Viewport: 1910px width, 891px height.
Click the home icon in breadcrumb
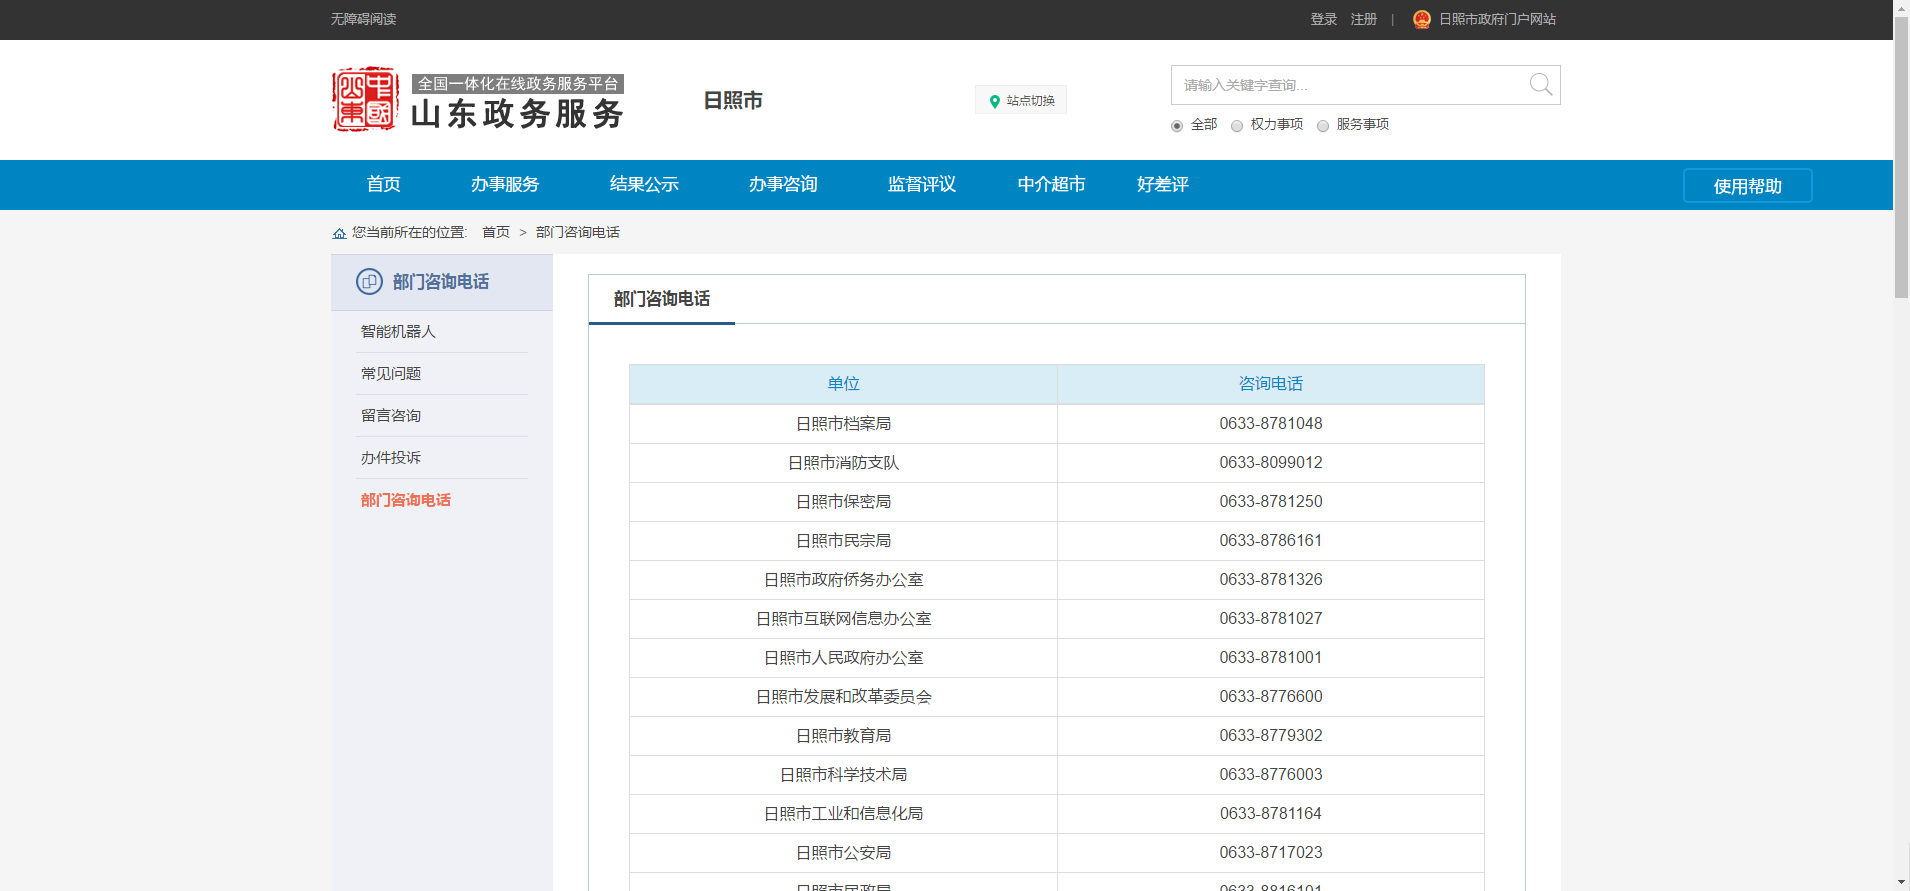point(339,233)
